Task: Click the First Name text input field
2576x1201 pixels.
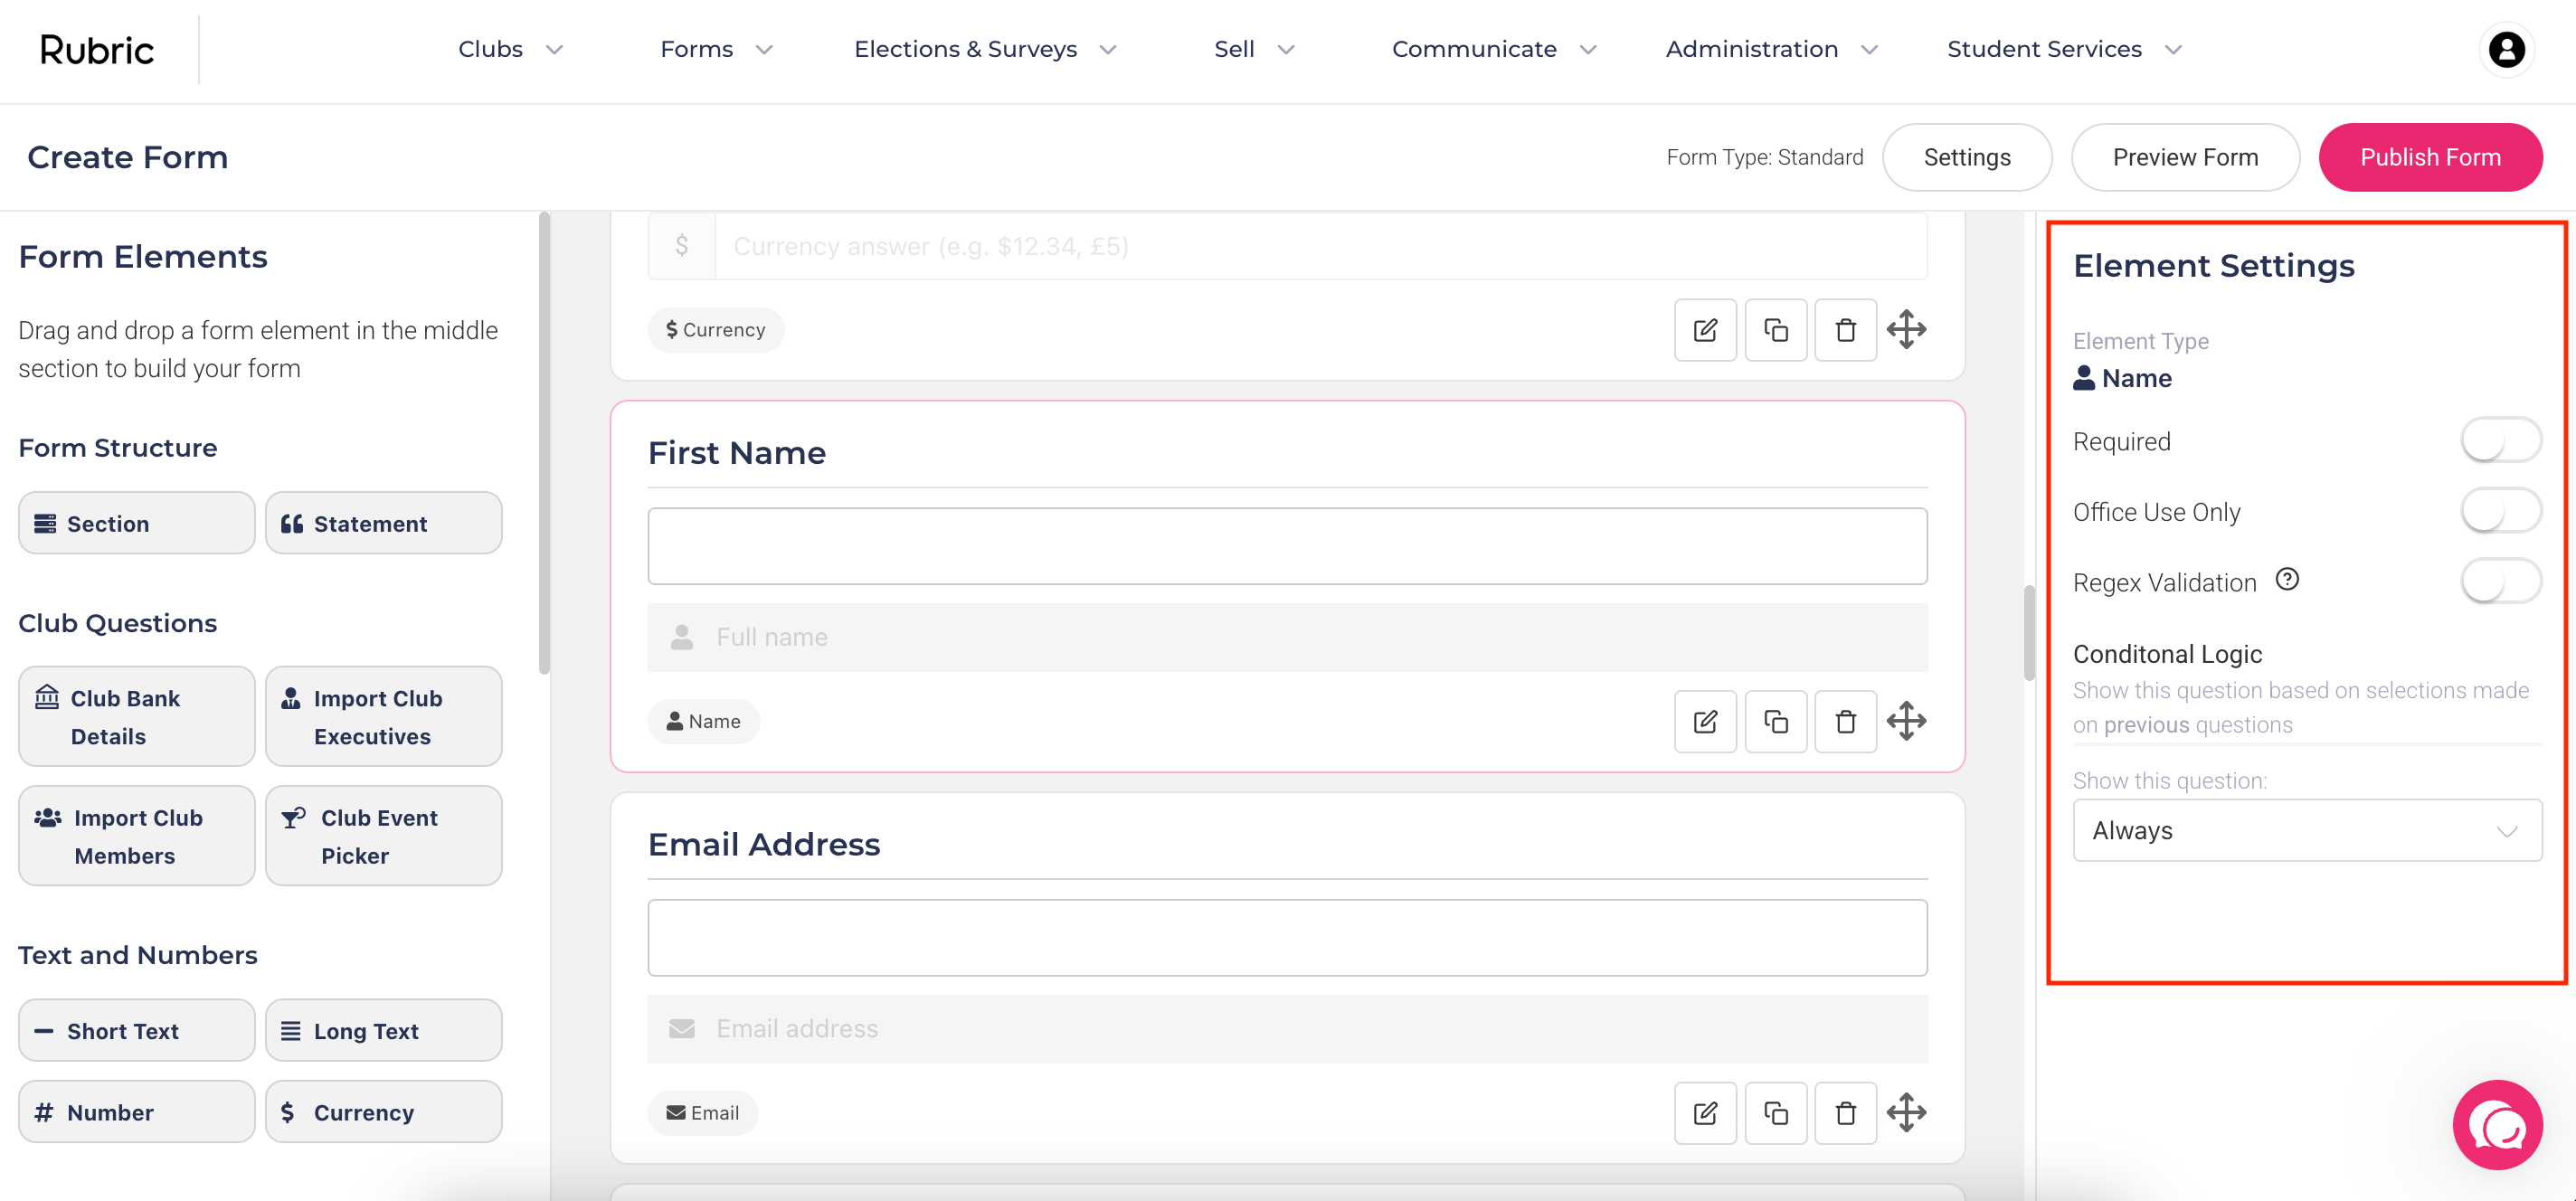Action: (x=1287, y=546)
